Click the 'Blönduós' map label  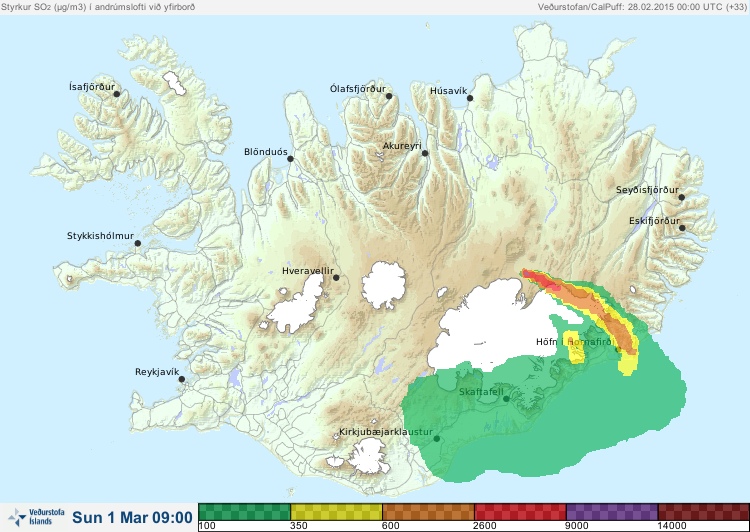click(x=265, y=152)
